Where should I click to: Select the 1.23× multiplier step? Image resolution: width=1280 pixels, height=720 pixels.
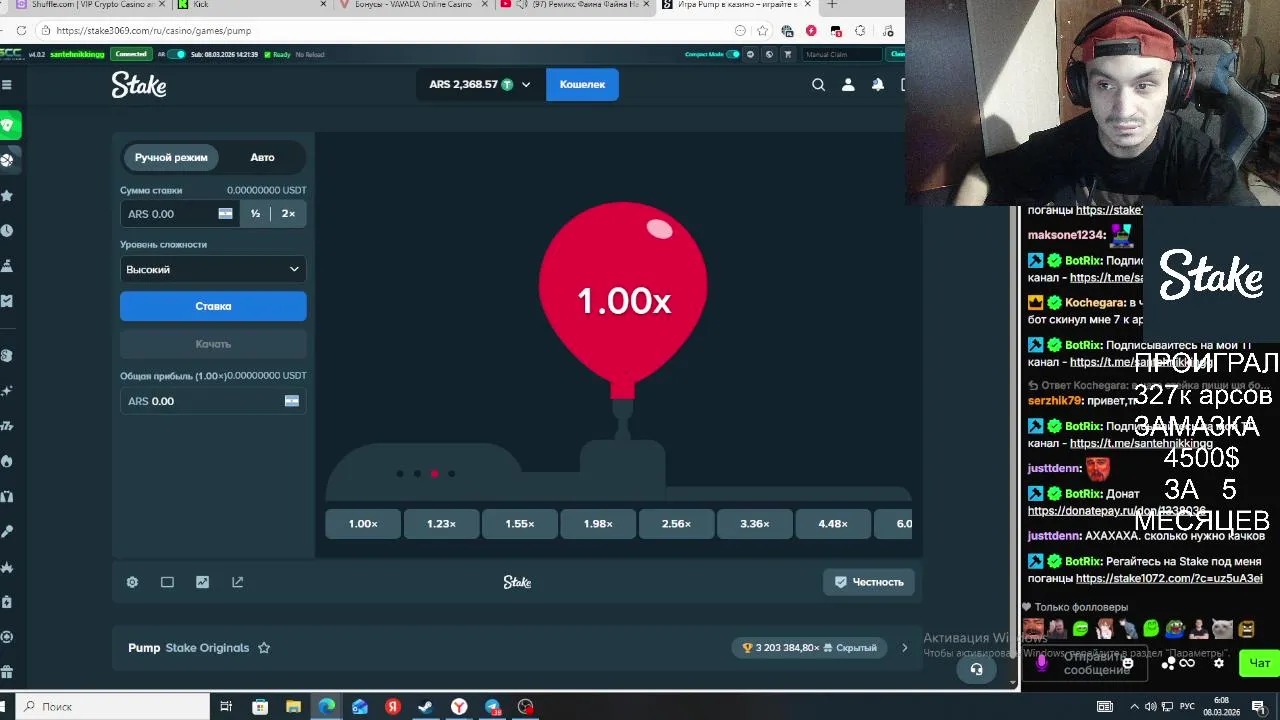(441, 524)
